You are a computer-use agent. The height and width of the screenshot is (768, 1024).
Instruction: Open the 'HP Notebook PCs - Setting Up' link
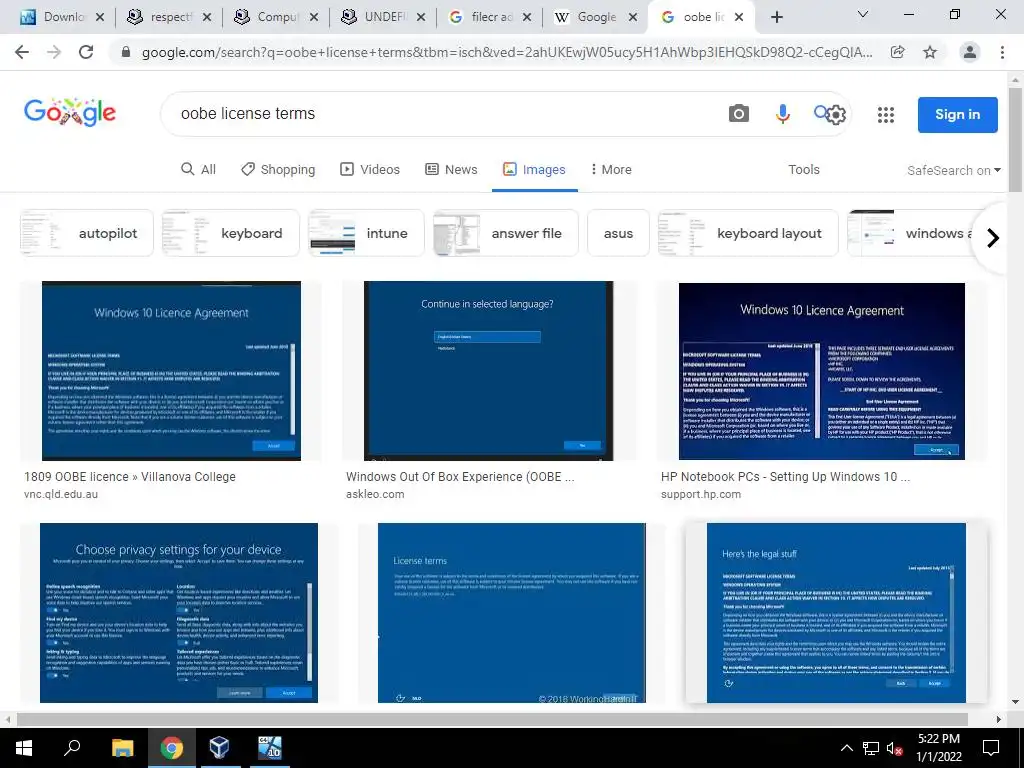[x=785, y=477]
